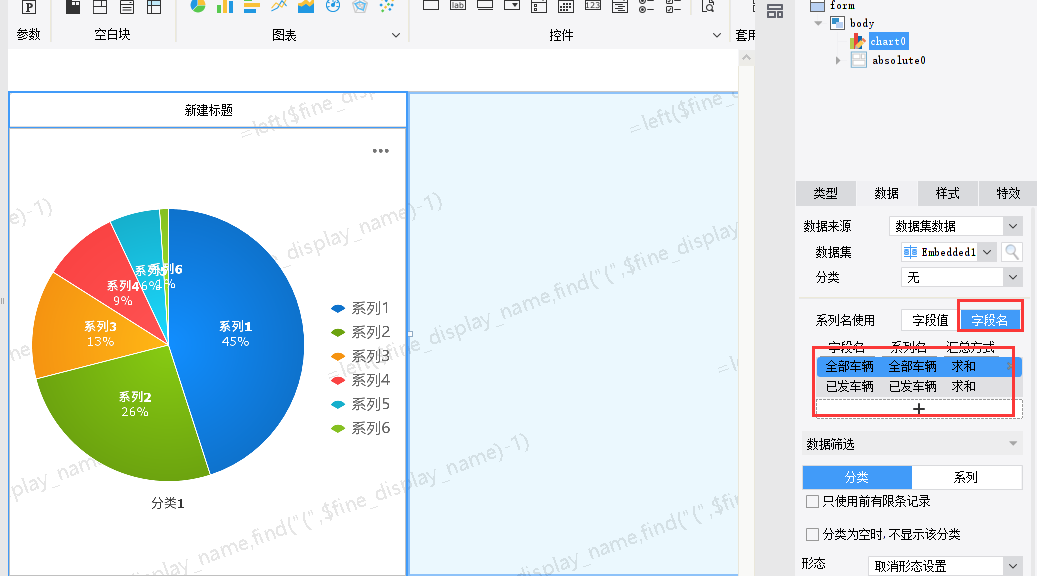Switch to the 类型 tab
The height and width of the screenshot is (576, 1037).
(x=825, y=193)
